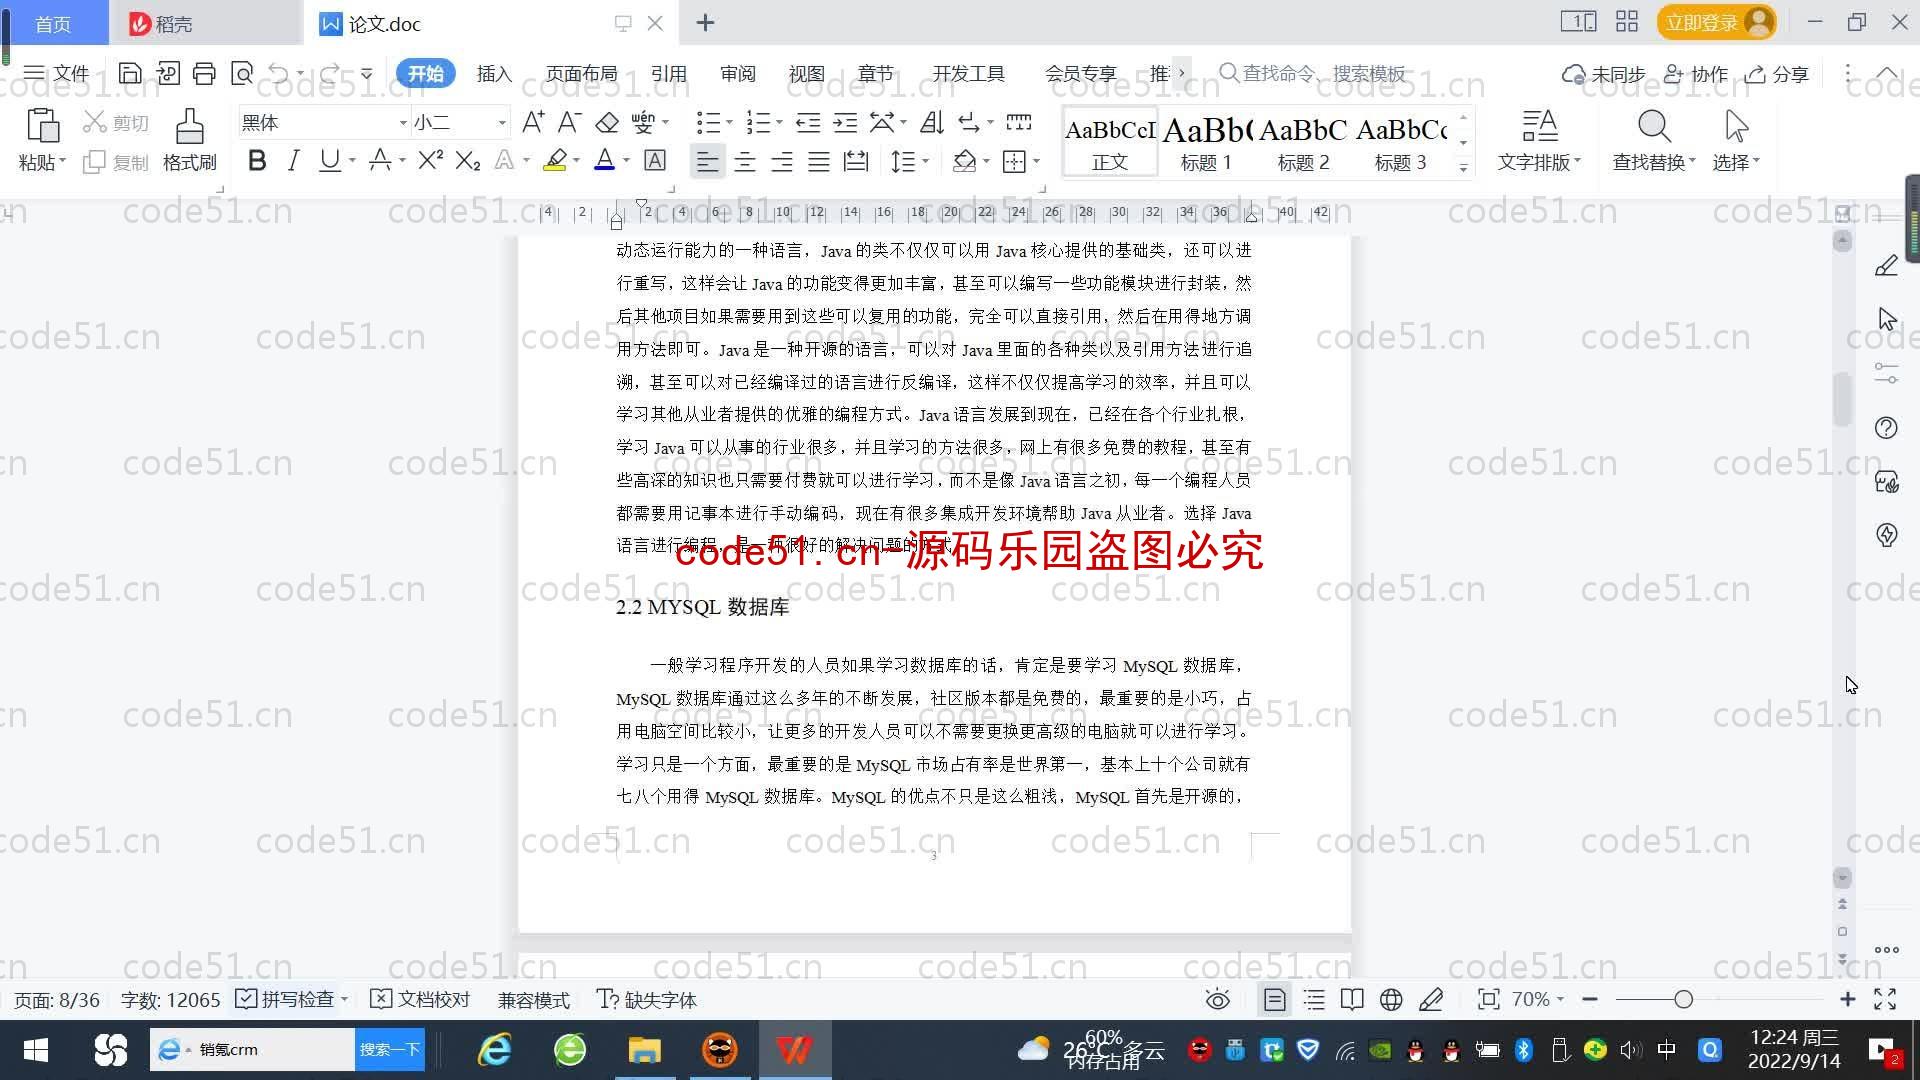Open new tab with plus button
1920x1080 pixels.
705,22
